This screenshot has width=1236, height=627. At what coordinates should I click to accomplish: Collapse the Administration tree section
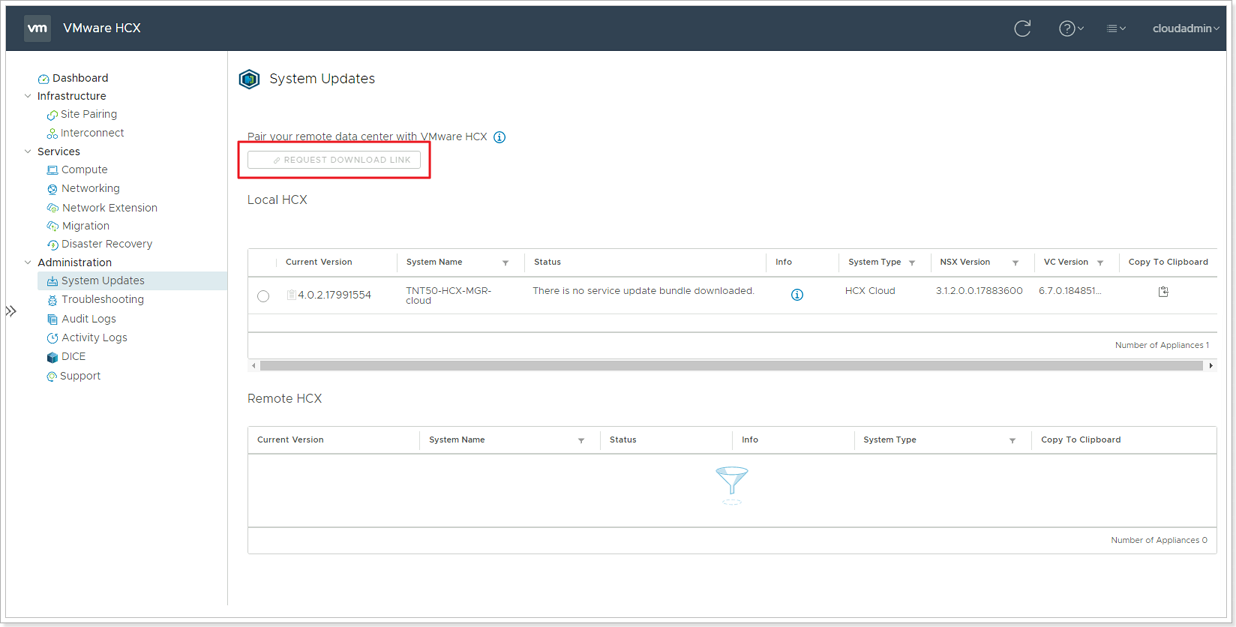click(x=28, y=263)
